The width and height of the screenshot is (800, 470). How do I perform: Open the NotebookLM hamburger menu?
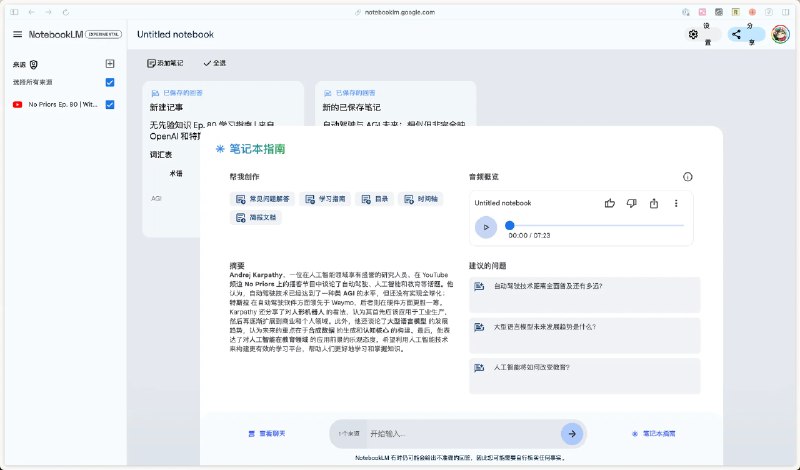pos(17,34)
